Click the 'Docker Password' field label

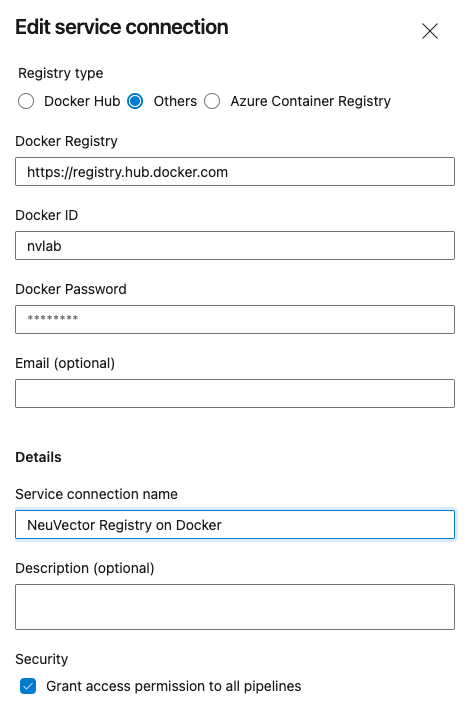tap(71, 289)
